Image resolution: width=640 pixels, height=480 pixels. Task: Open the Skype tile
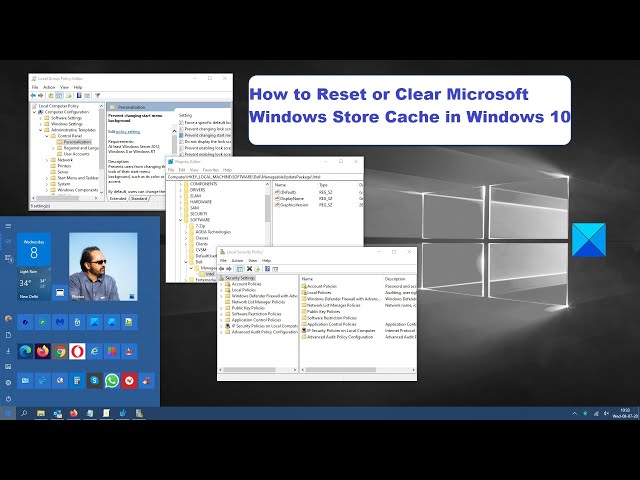tap(94, 380)
